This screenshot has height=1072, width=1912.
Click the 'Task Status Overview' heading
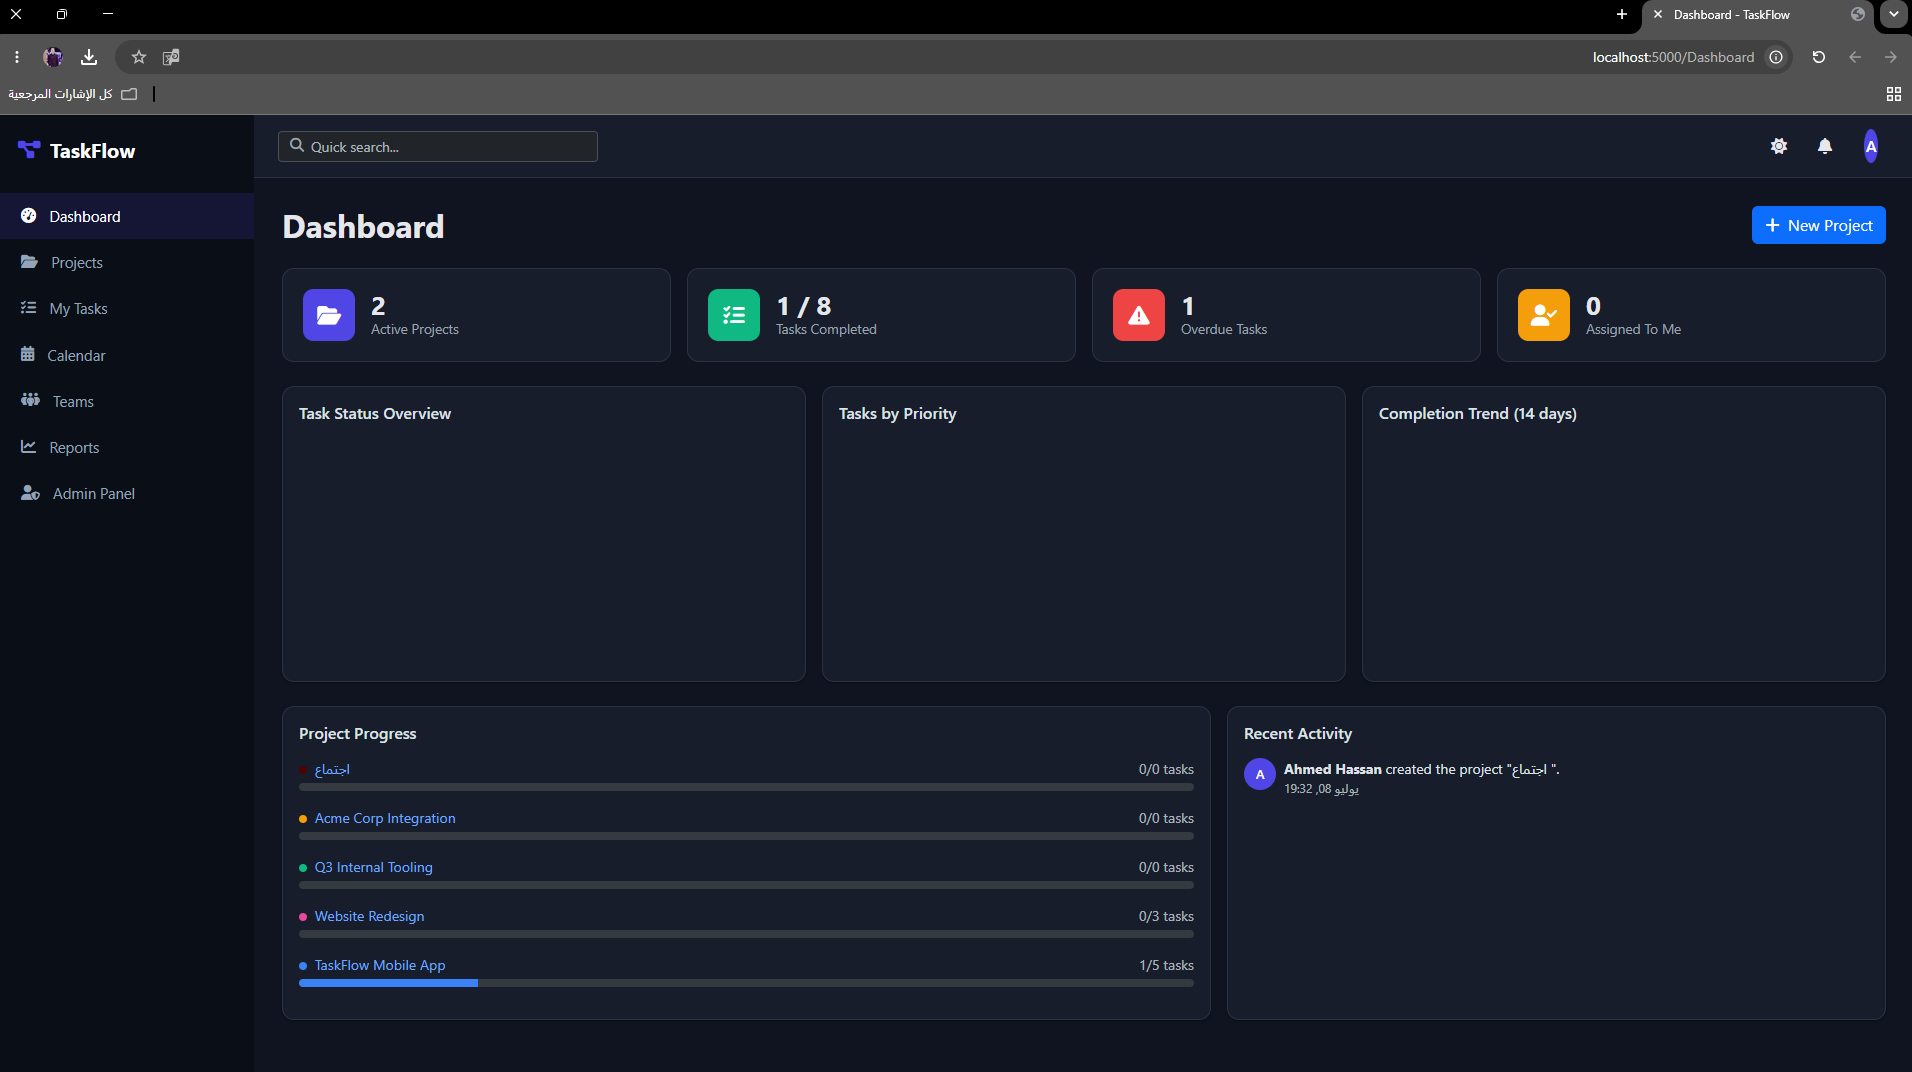[x=375, y=413]
